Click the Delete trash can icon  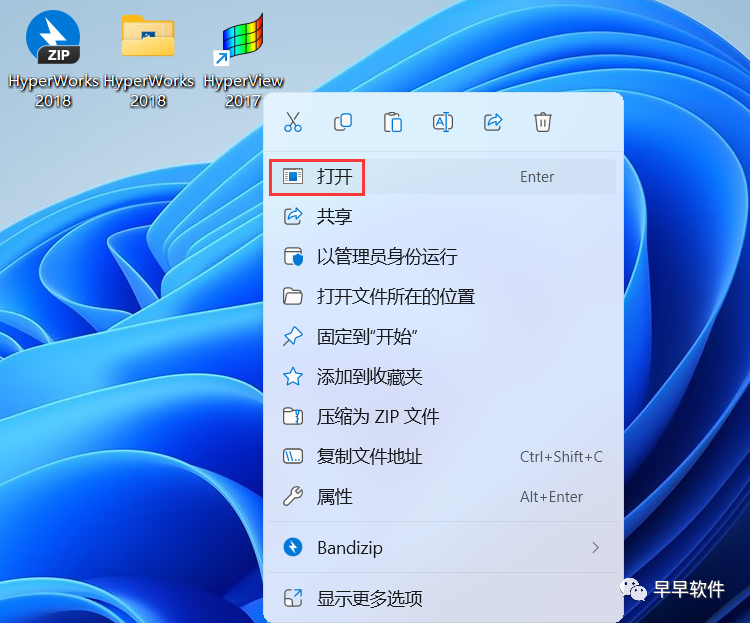pyautogui.click(x=543, y=122)
